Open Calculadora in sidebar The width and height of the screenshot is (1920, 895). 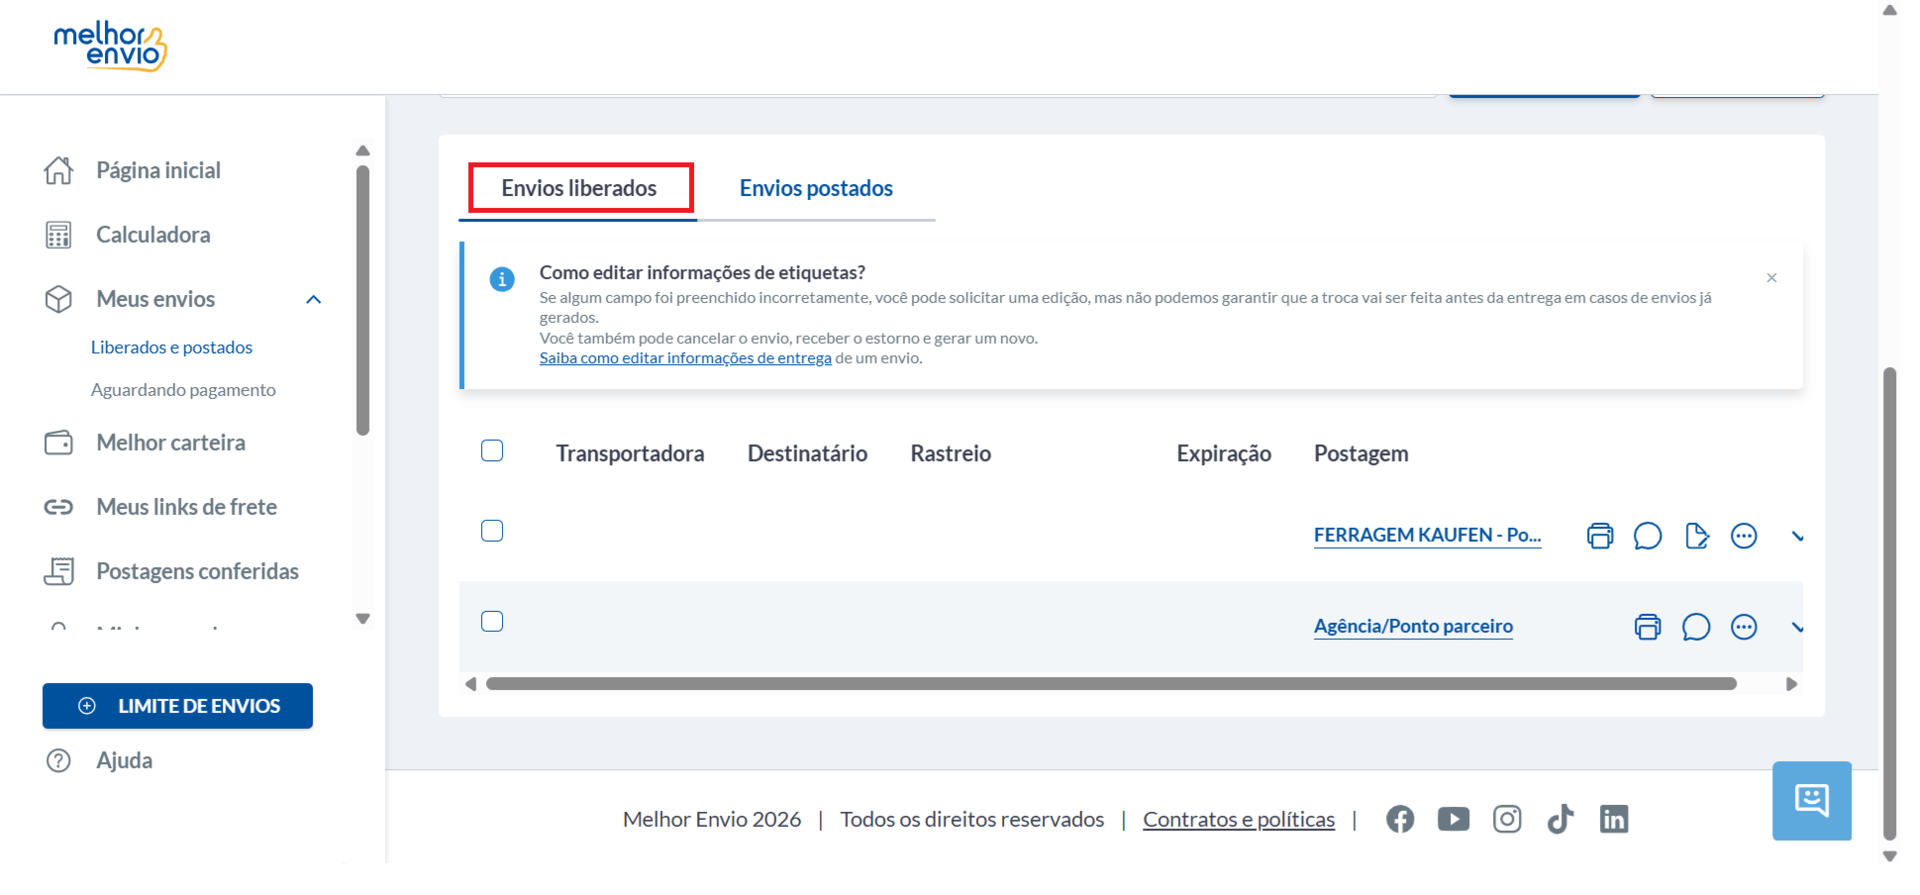point(153,235)
